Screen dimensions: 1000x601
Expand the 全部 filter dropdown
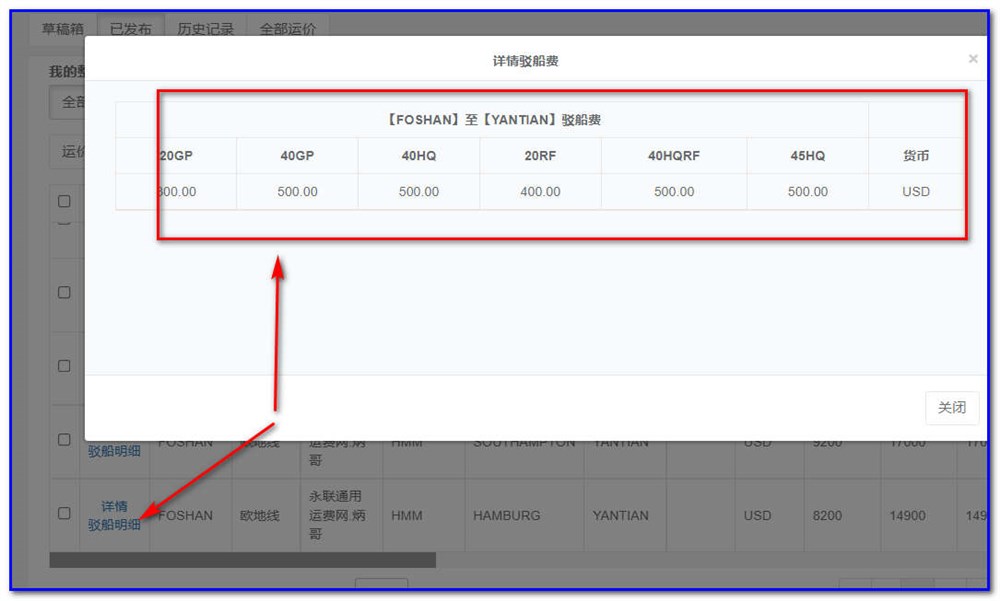click(68, 102)
